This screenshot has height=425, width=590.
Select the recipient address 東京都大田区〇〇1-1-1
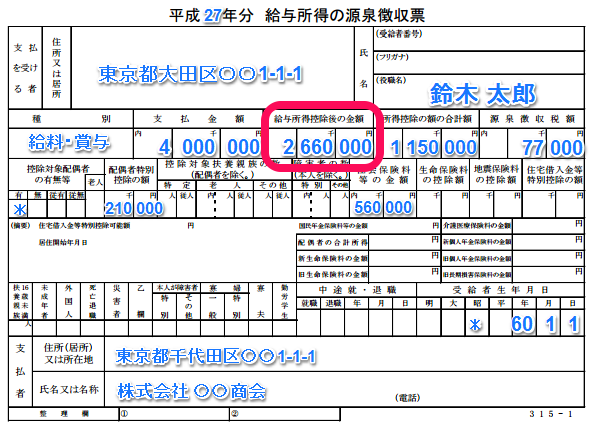(x=200, y=74)
